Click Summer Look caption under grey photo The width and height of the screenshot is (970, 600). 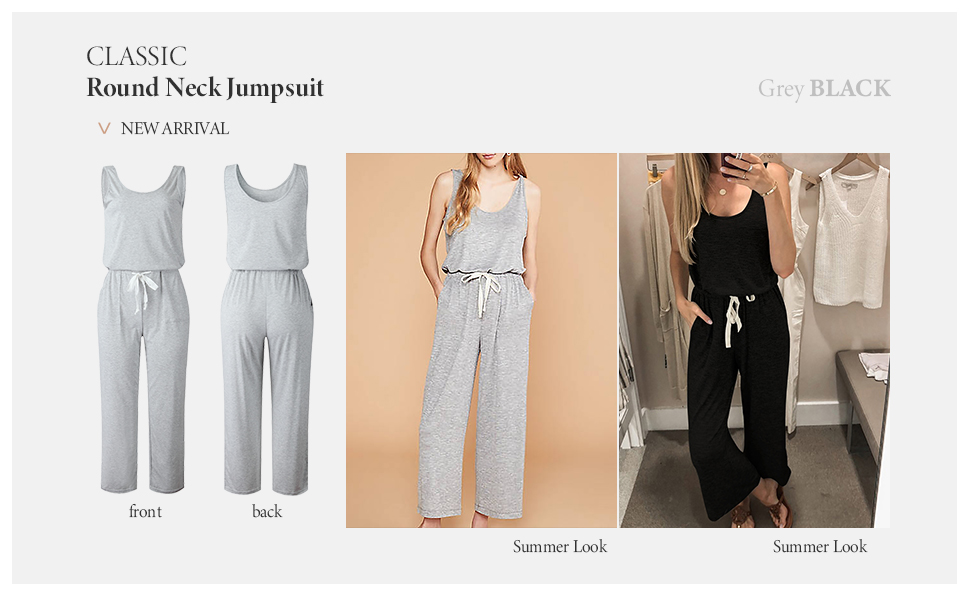[x=560, y=547]
